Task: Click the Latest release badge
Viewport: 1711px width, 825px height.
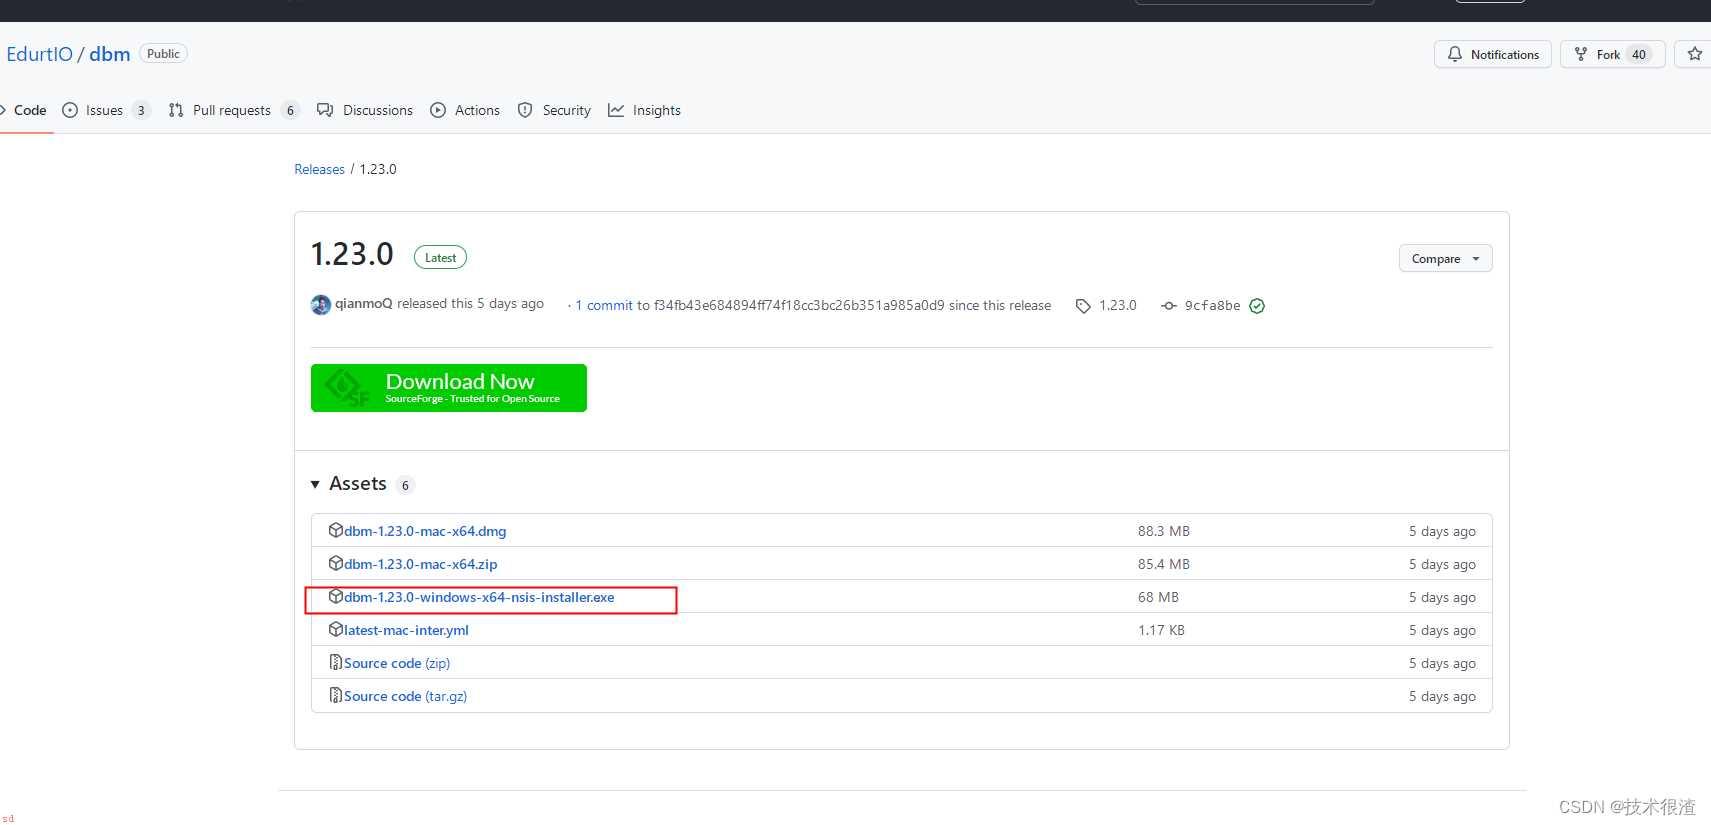Action: [x=440, y=257]
